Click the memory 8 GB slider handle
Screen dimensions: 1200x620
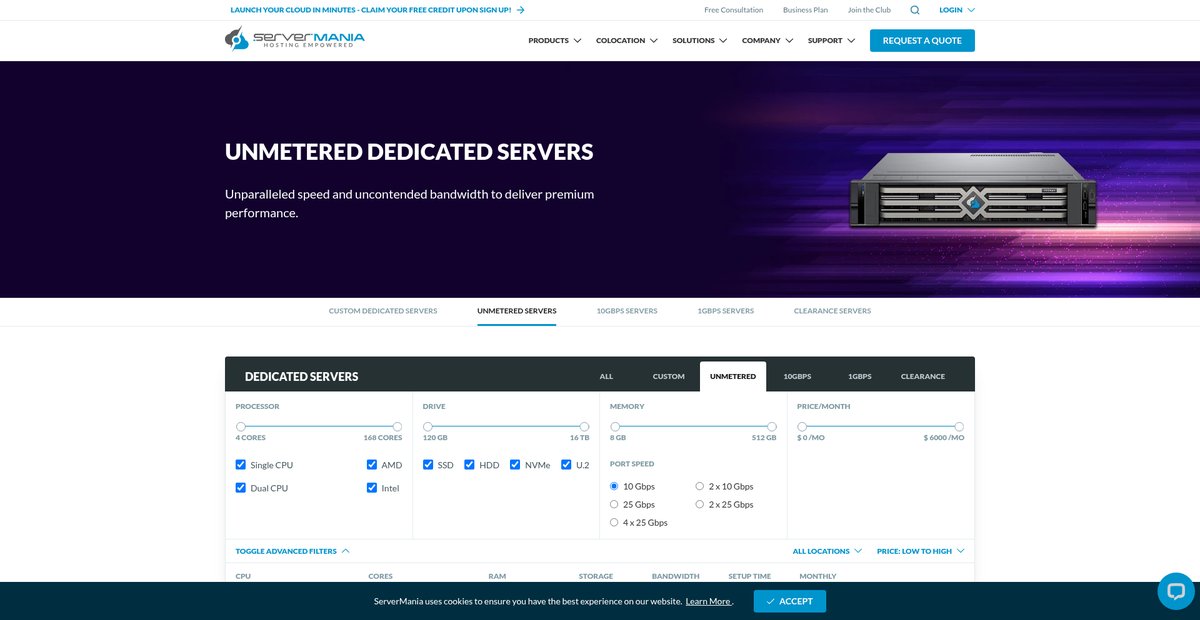click(x=615, y=427)
